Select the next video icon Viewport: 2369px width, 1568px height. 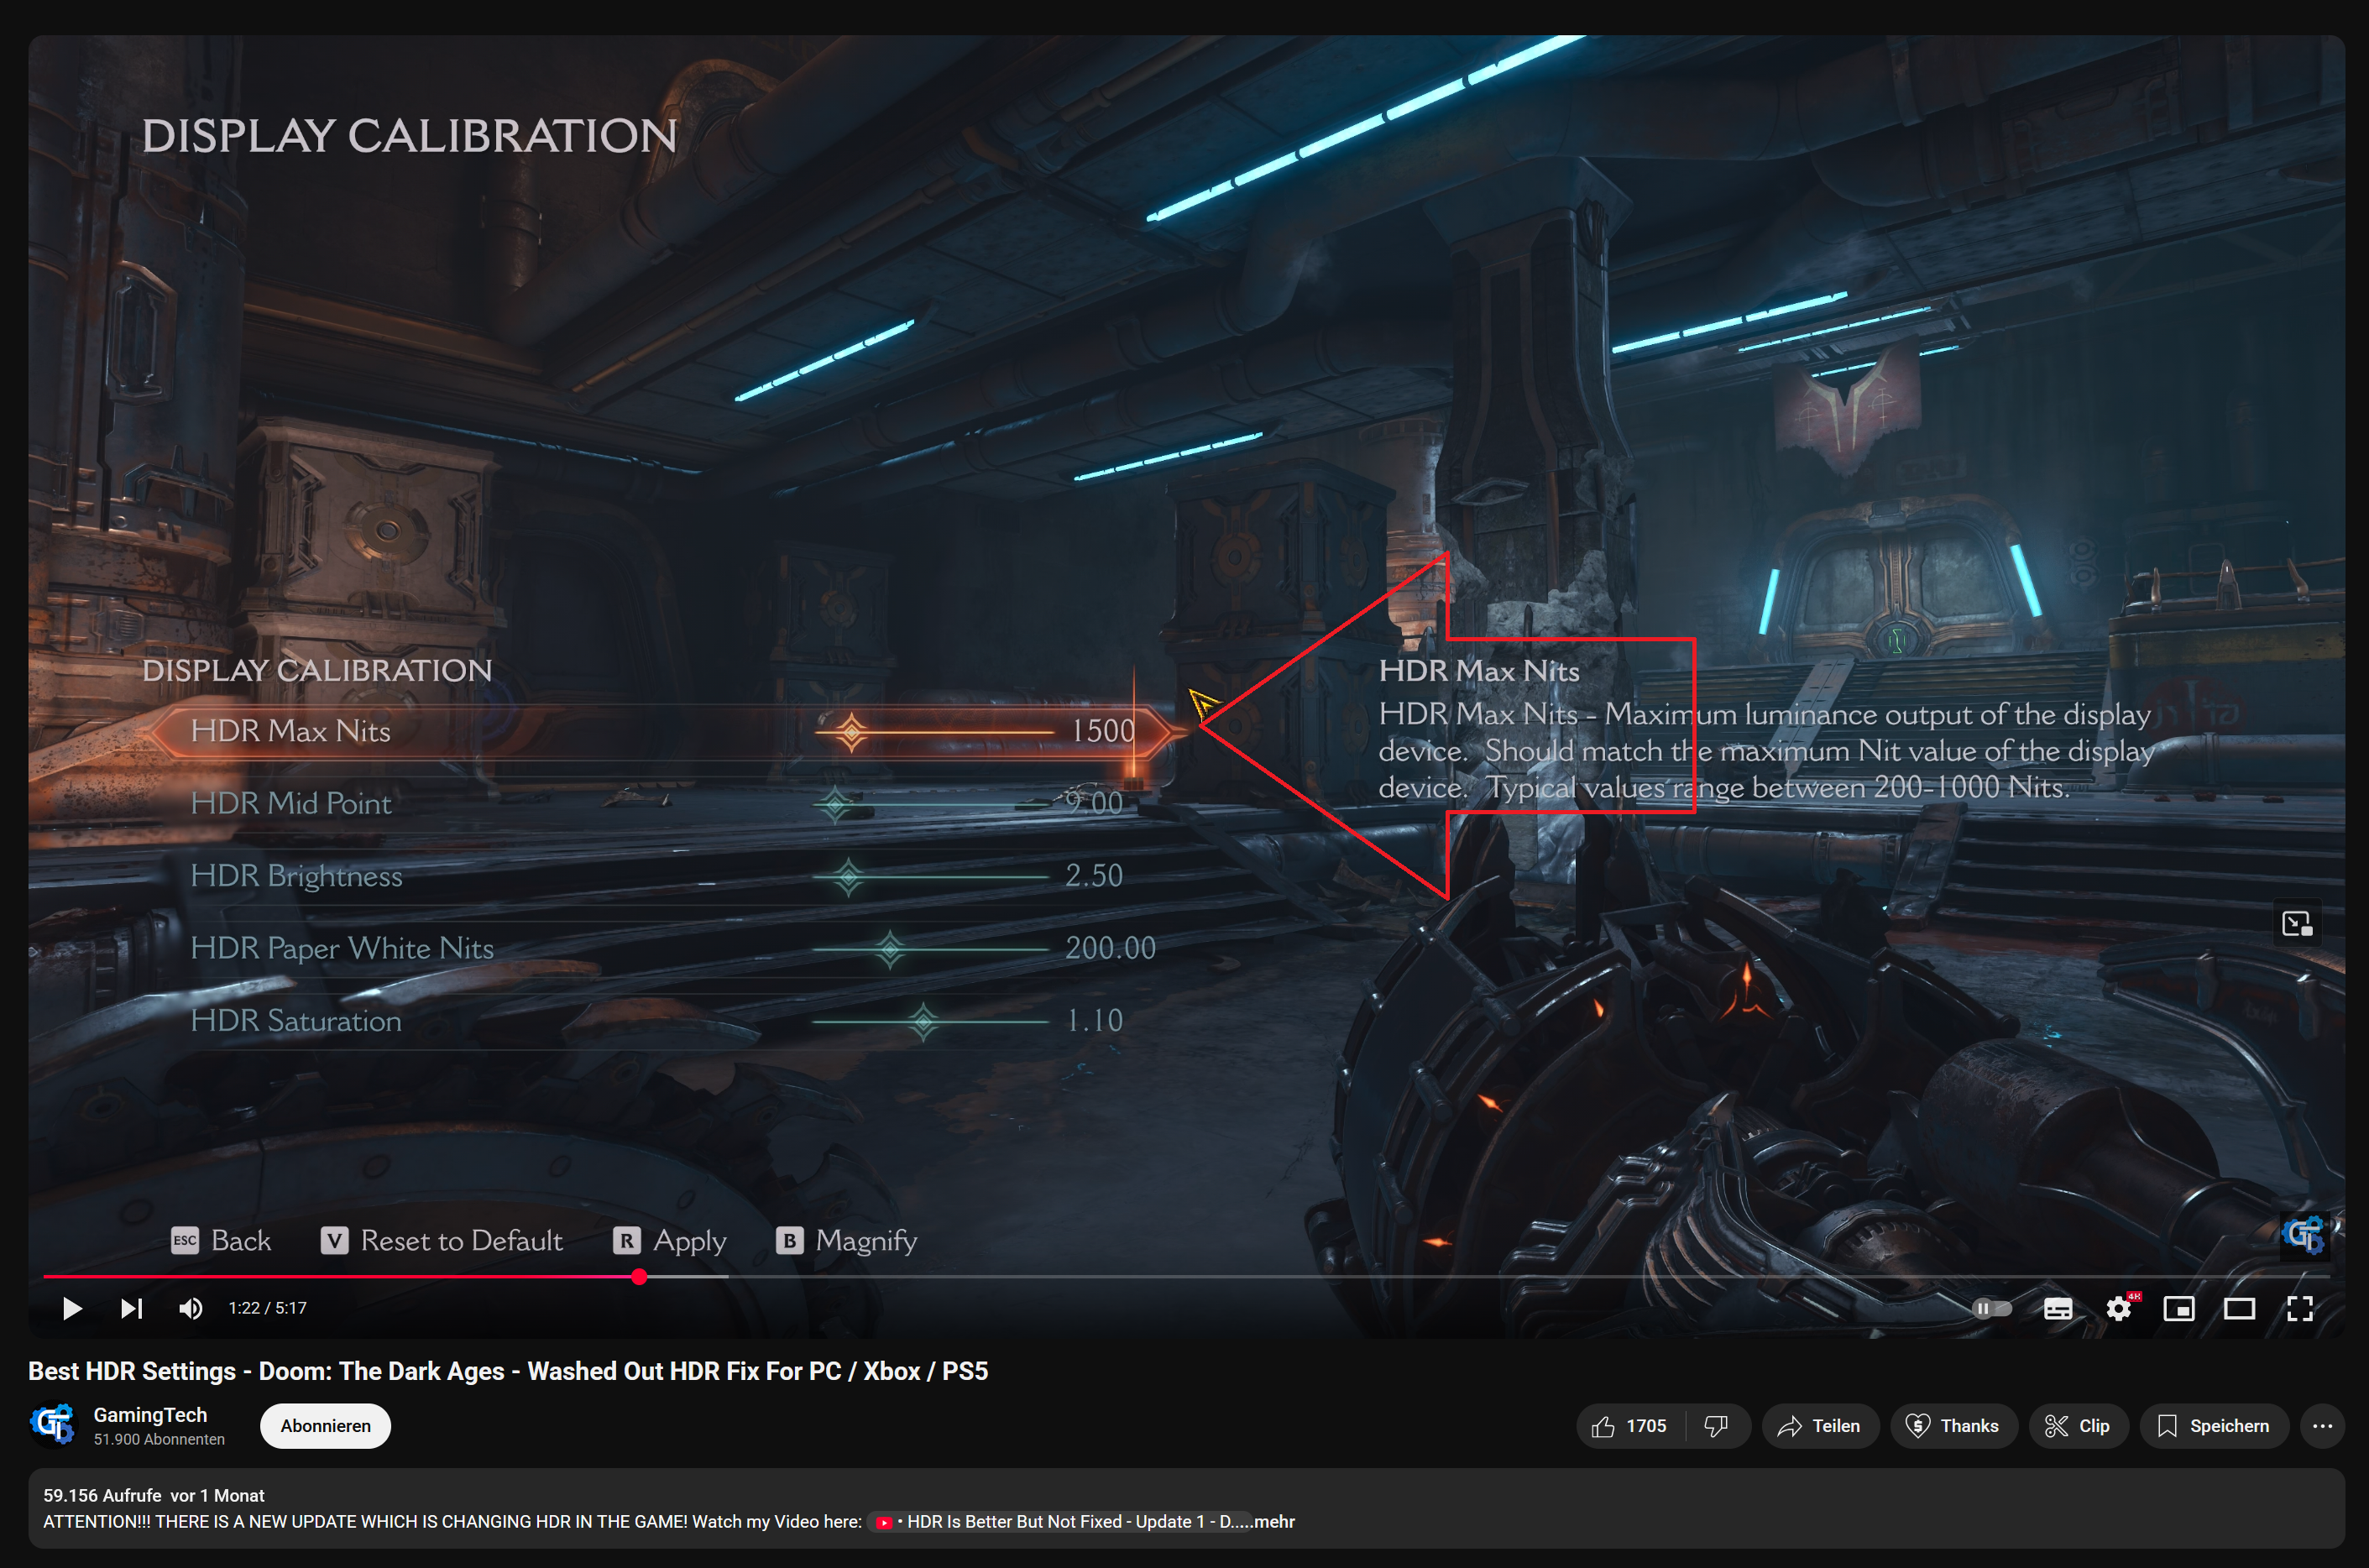click(x=131, y=1308)
